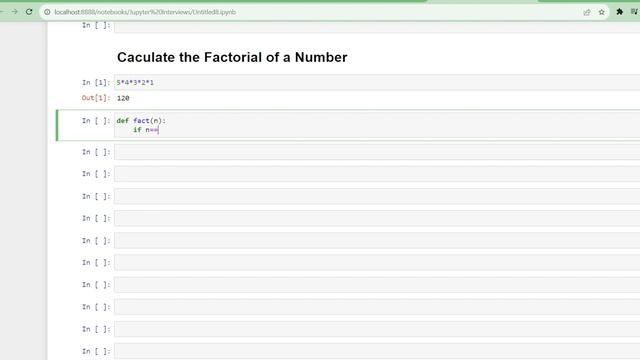Select the 'Caculate the Factorial of a Number' heading

coord(232,57)
